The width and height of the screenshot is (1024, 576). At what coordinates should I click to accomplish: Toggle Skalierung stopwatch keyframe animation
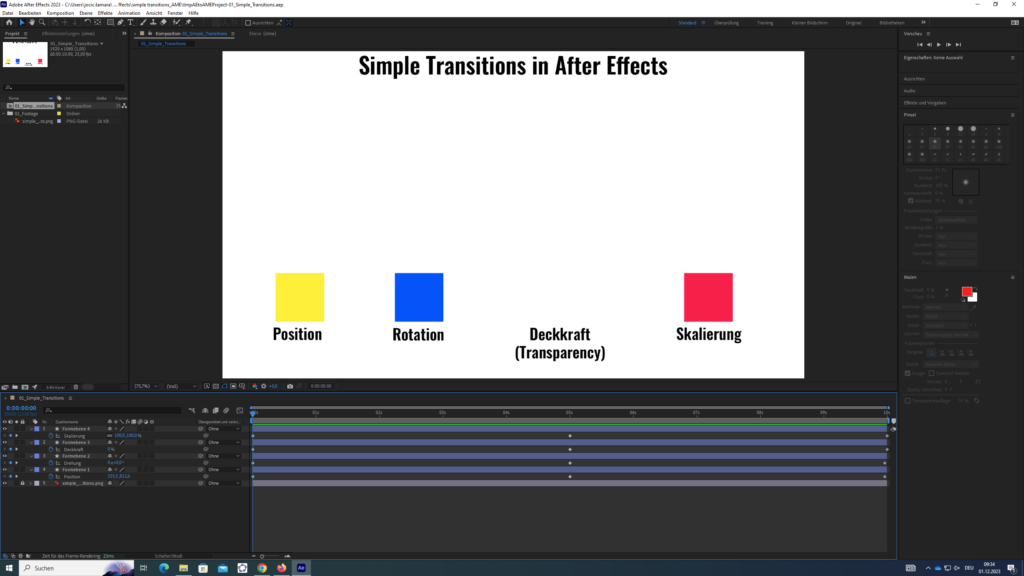53,436
